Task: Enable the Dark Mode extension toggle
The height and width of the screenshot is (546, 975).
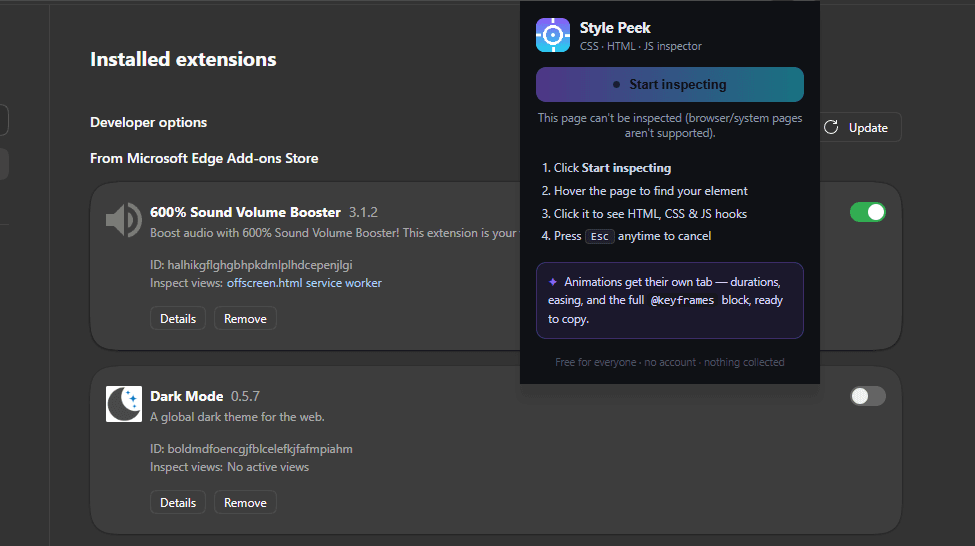Action: coord(867,396)
